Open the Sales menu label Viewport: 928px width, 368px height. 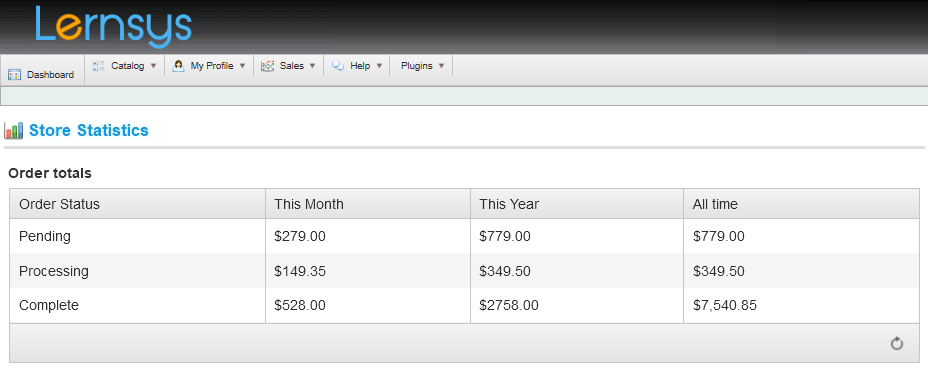click(292, 66)
